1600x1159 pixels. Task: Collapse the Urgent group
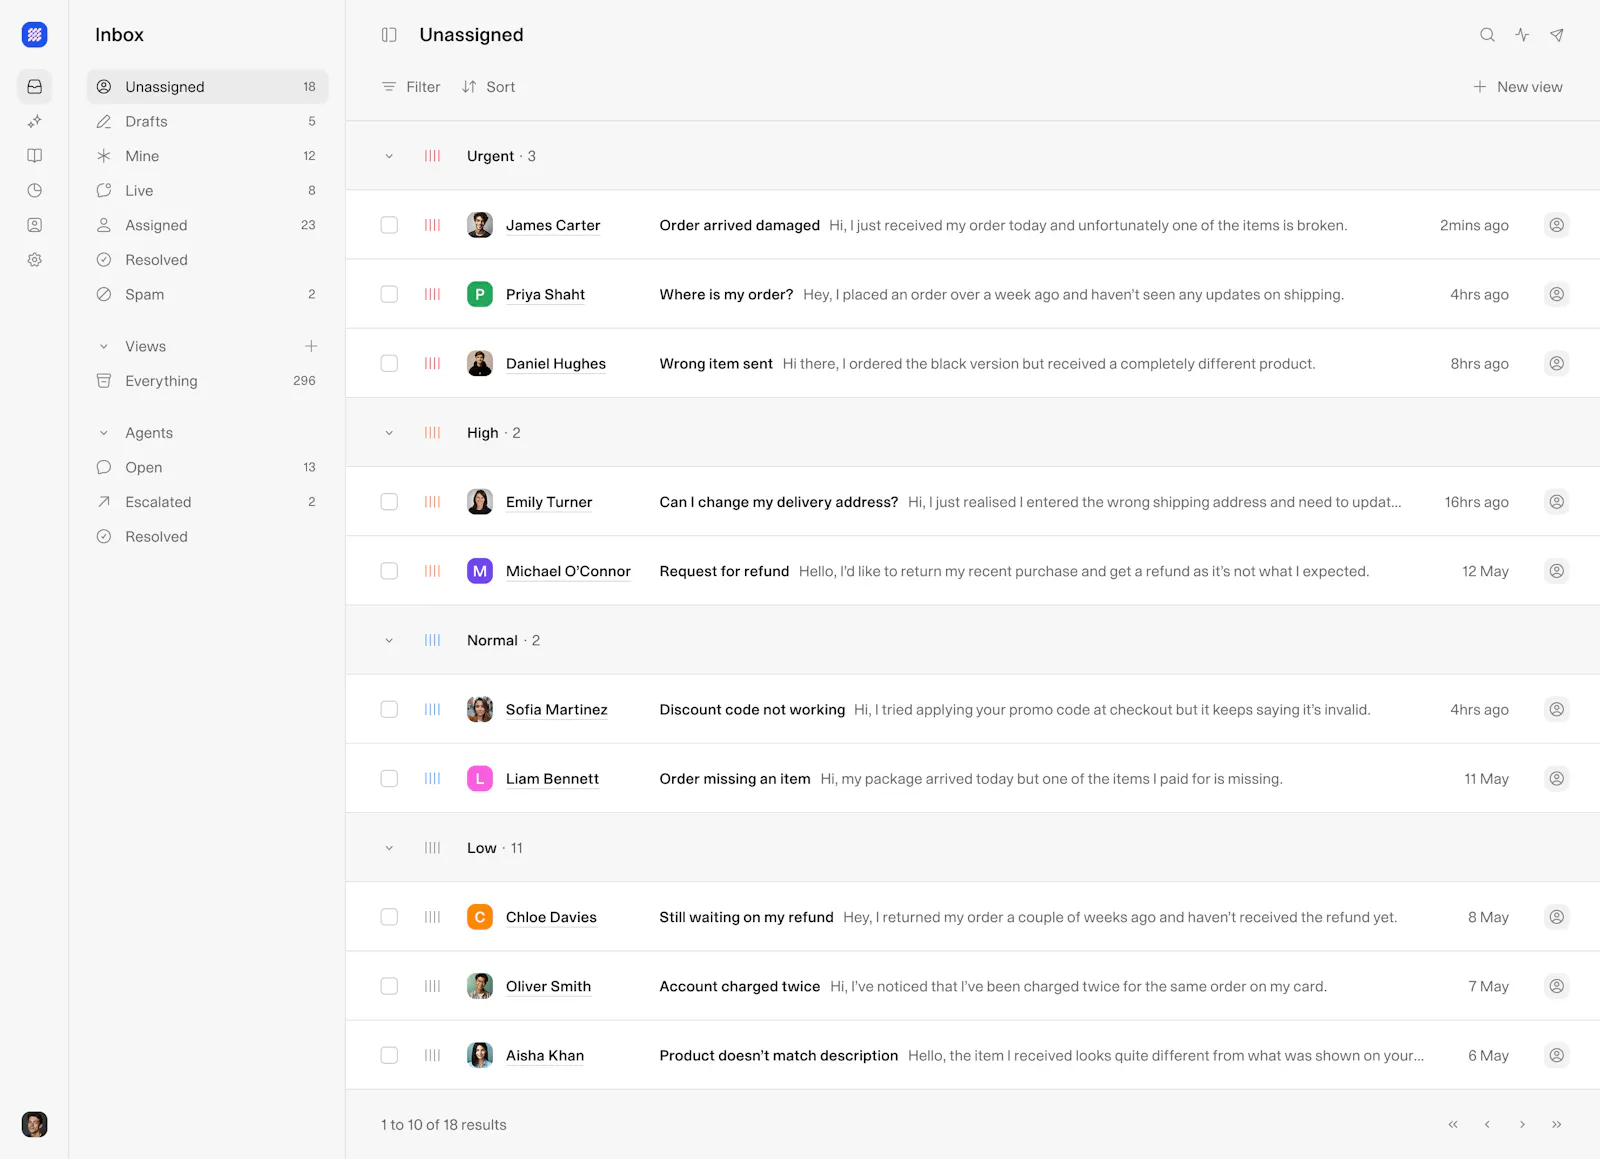[389, 156]
